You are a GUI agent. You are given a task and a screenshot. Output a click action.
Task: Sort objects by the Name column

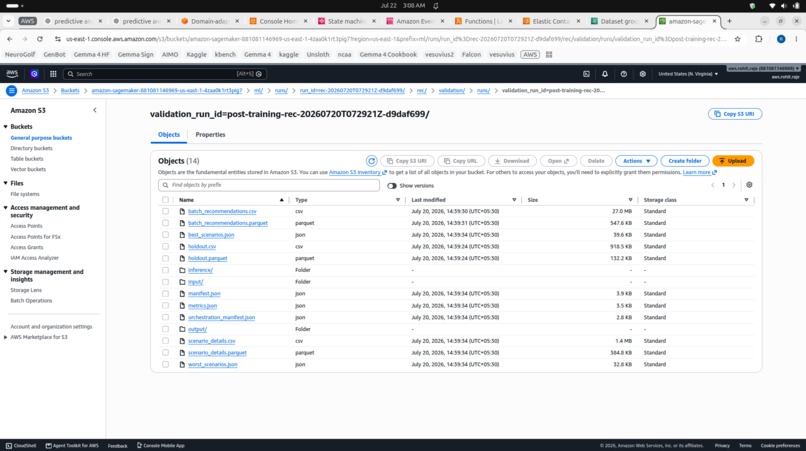click(186, 200)
